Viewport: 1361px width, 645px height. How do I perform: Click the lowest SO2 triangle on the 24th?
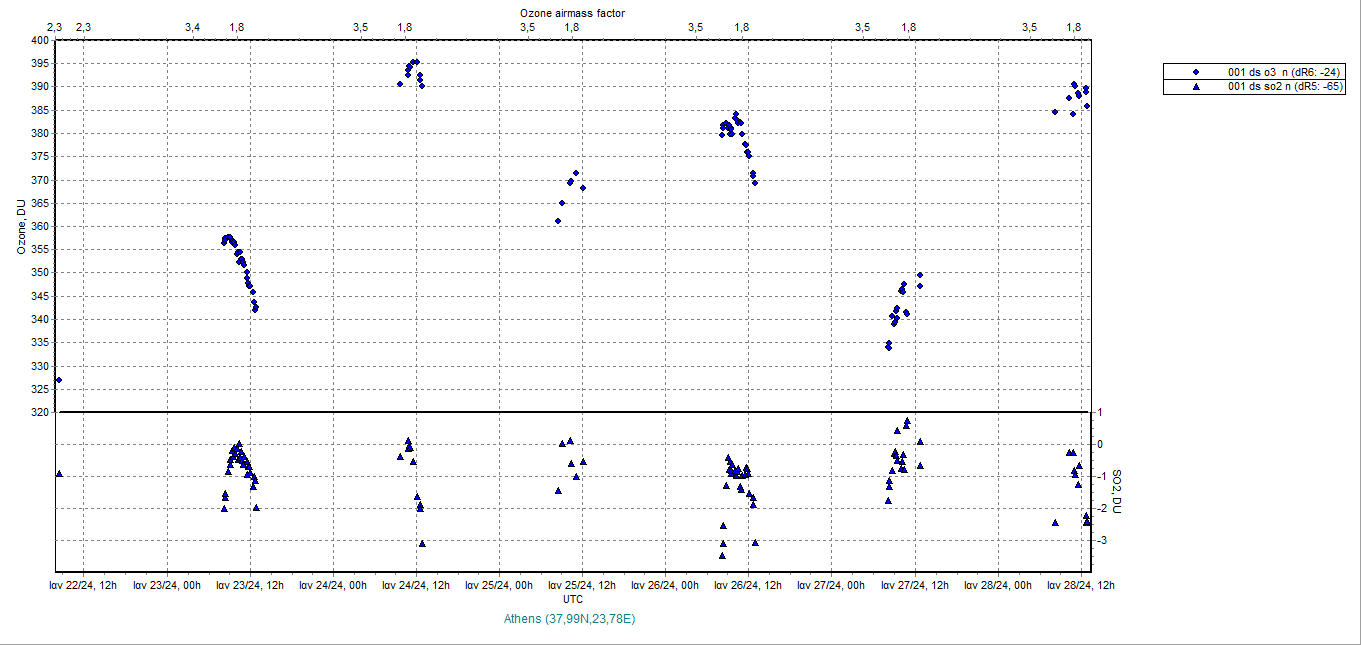(422, 543)
